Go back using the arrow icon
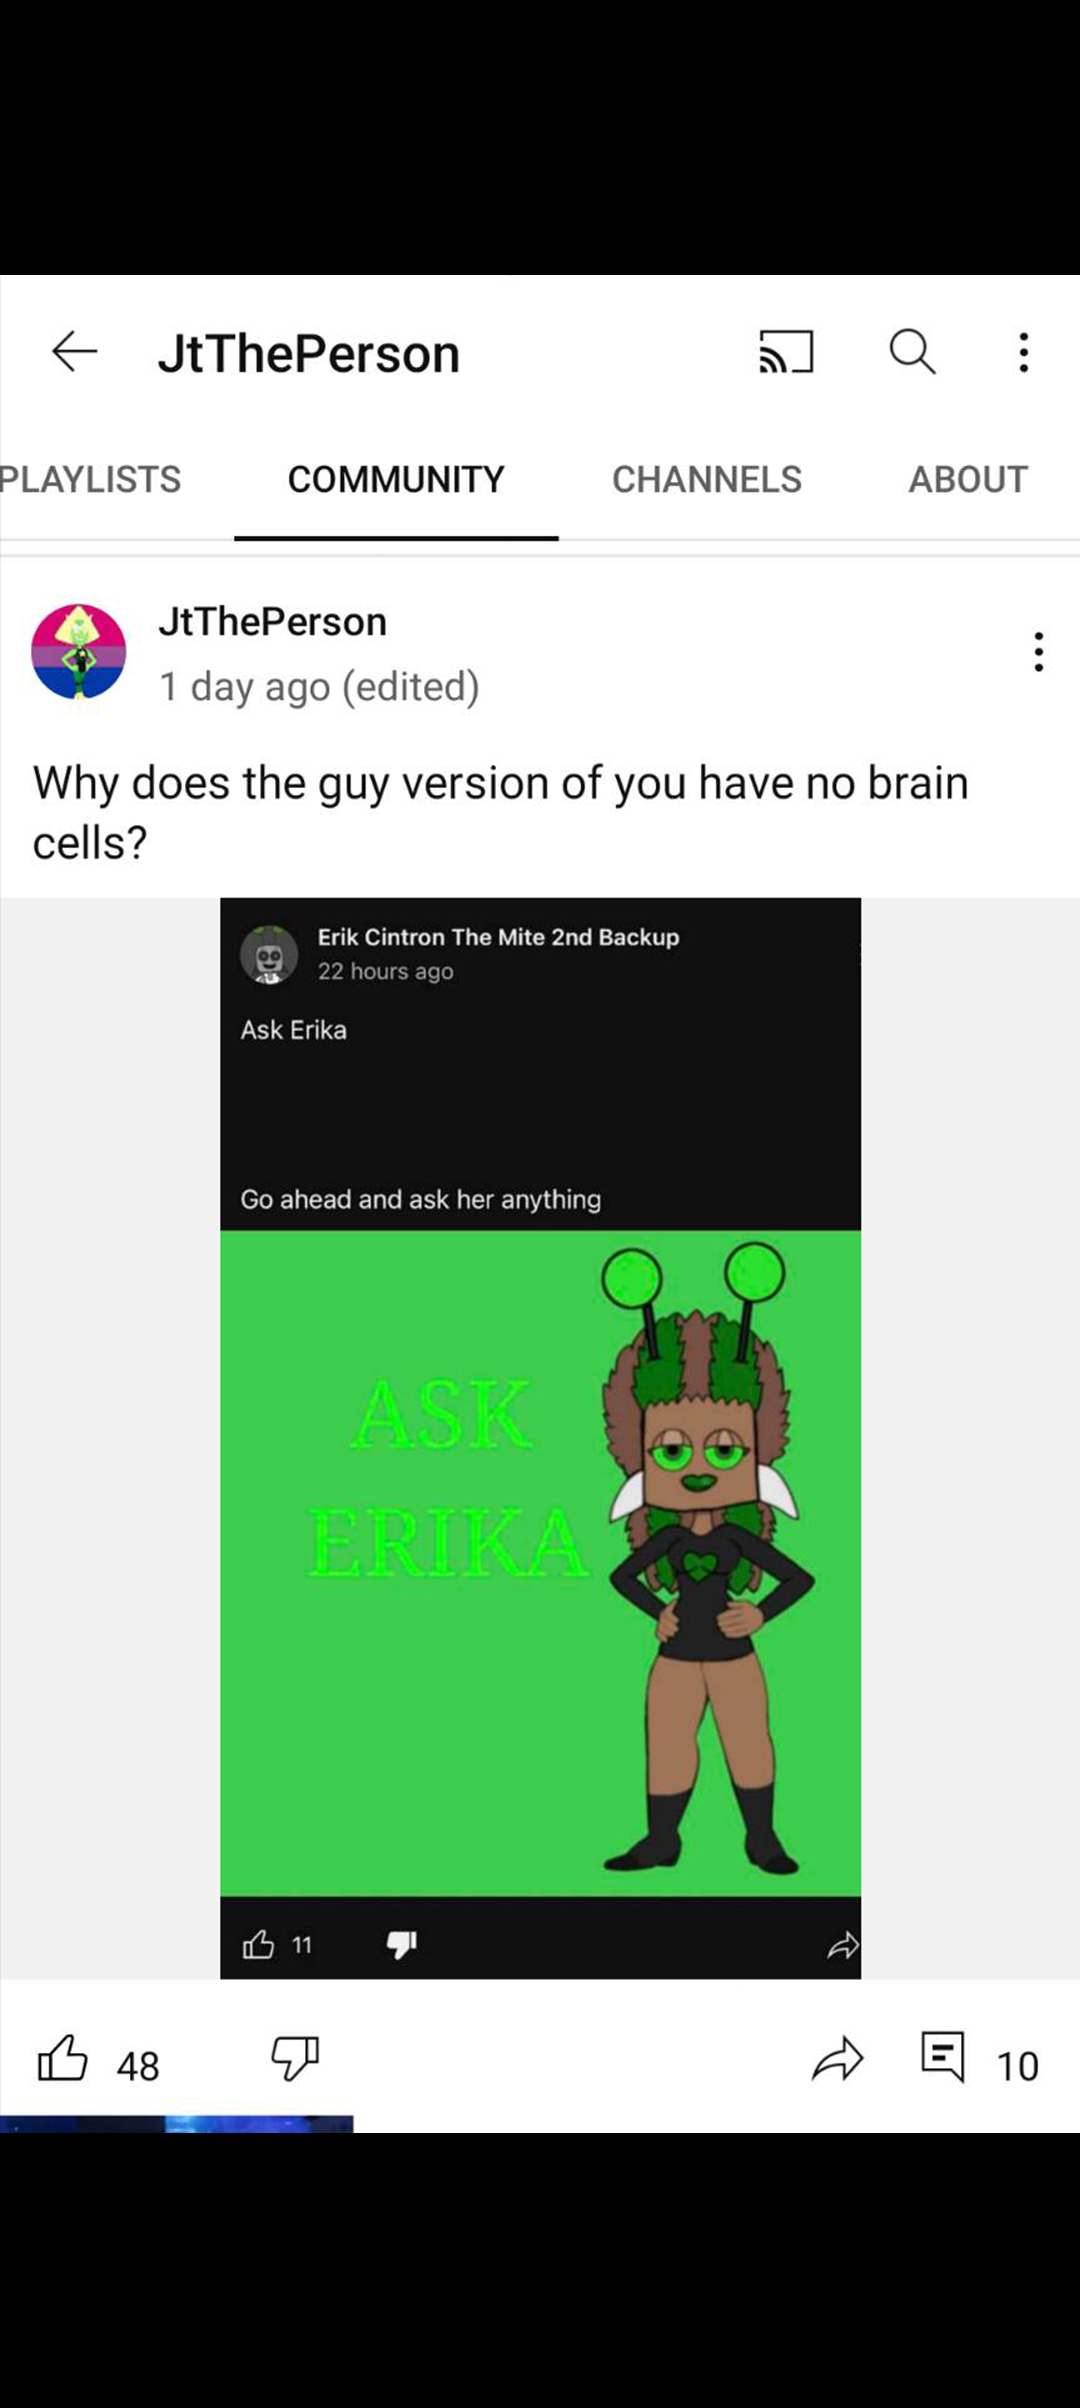Image resolution: width=1080 pixels, height=2408 pixels. 75,352
